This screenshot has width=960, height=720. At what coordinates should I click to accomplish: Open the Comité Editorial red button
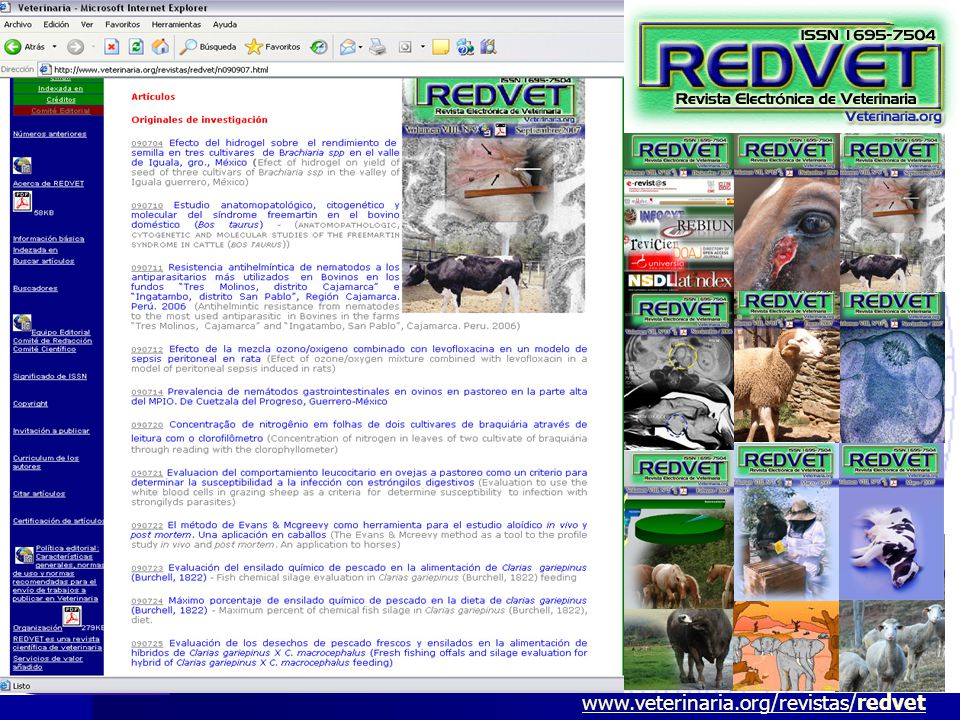(60, 111)
